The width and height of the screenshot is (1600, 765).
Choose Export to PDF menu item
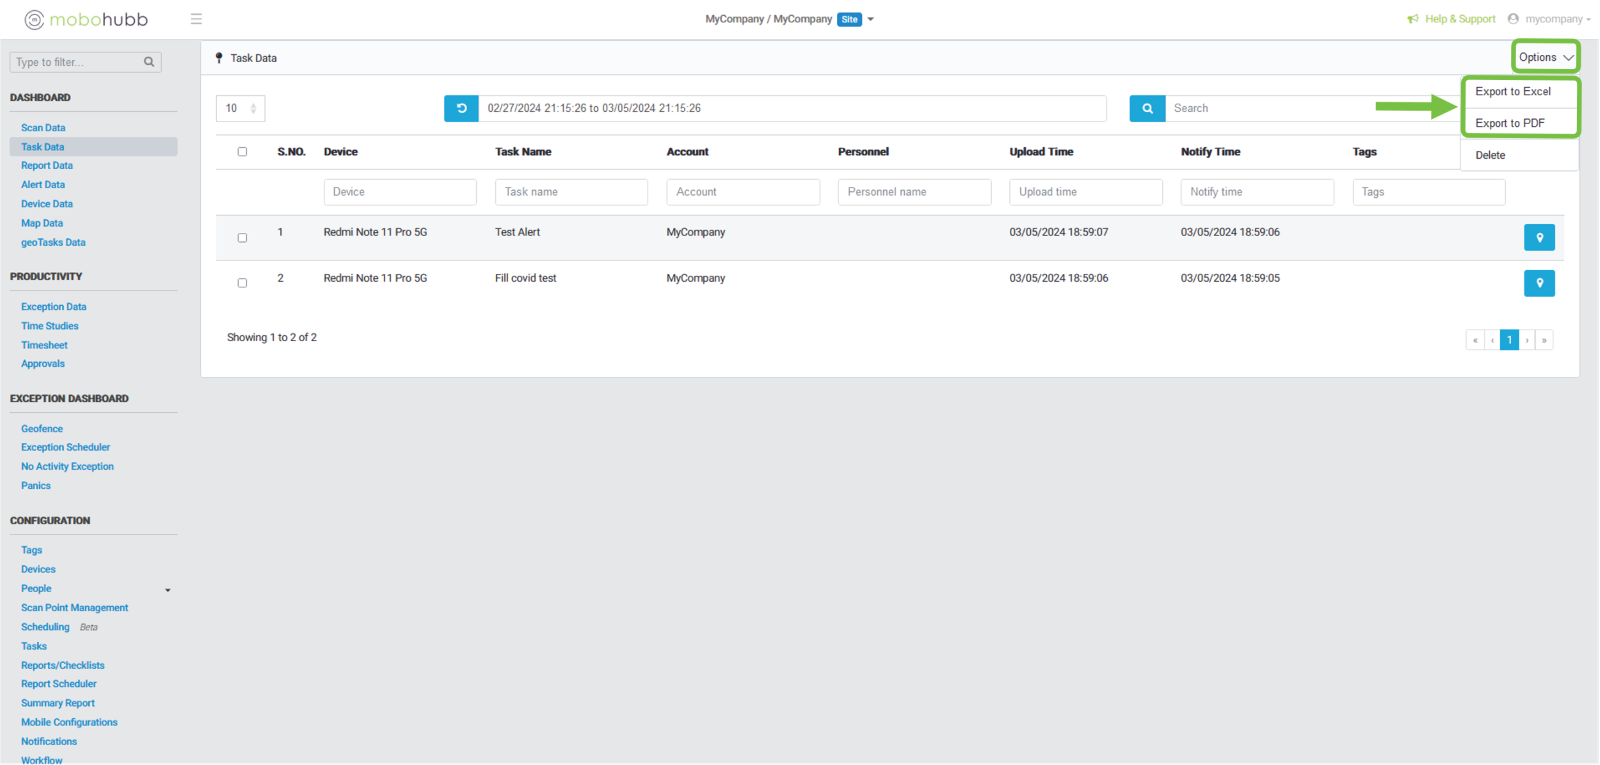coord(1510,123)
